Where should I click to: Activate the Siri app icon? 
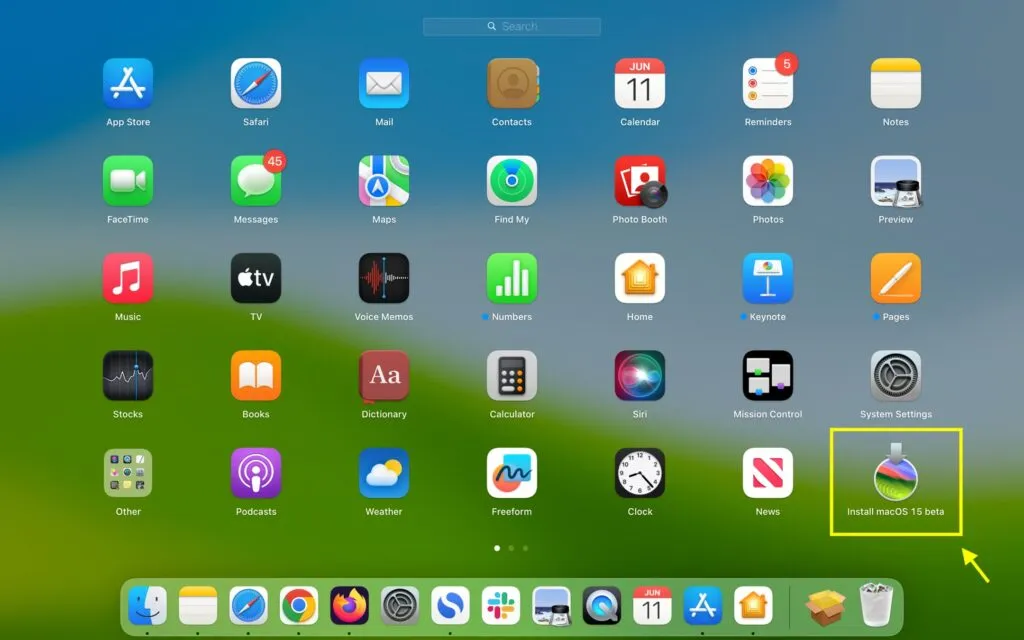(640, 376)
